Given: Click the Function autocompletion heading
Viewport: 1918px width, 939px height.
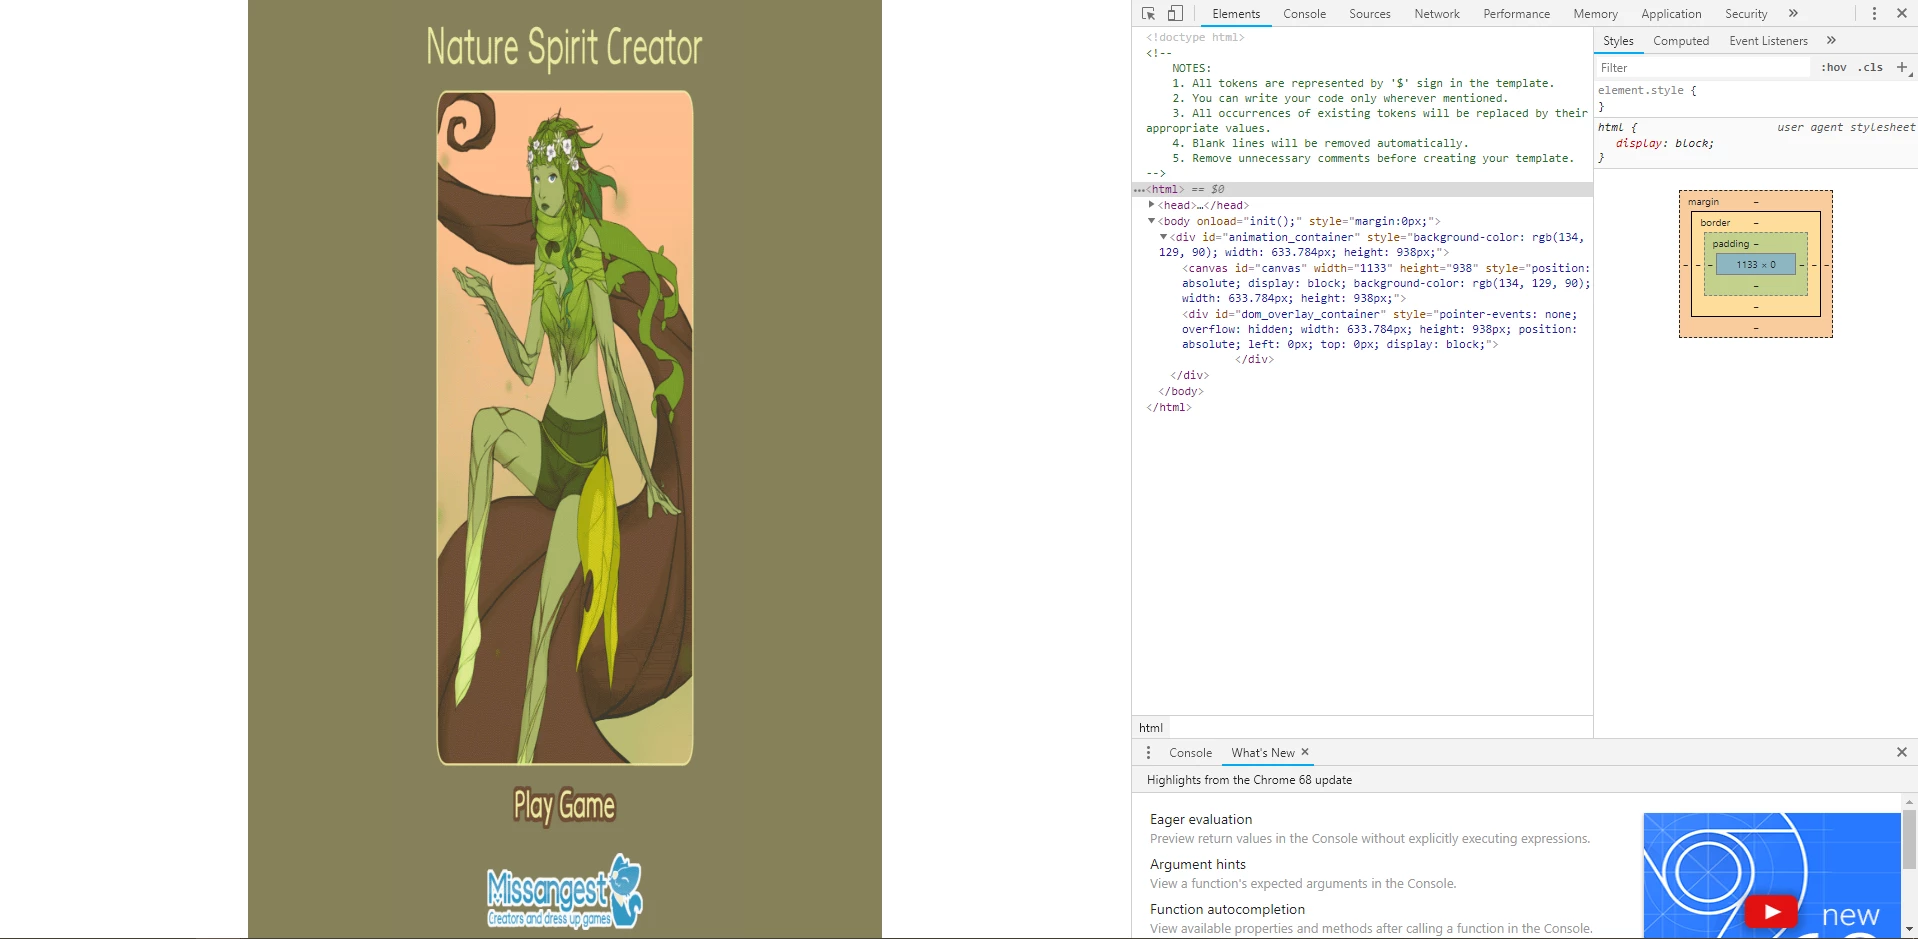Looking at the screenshot, I should tap(1227, 909).
